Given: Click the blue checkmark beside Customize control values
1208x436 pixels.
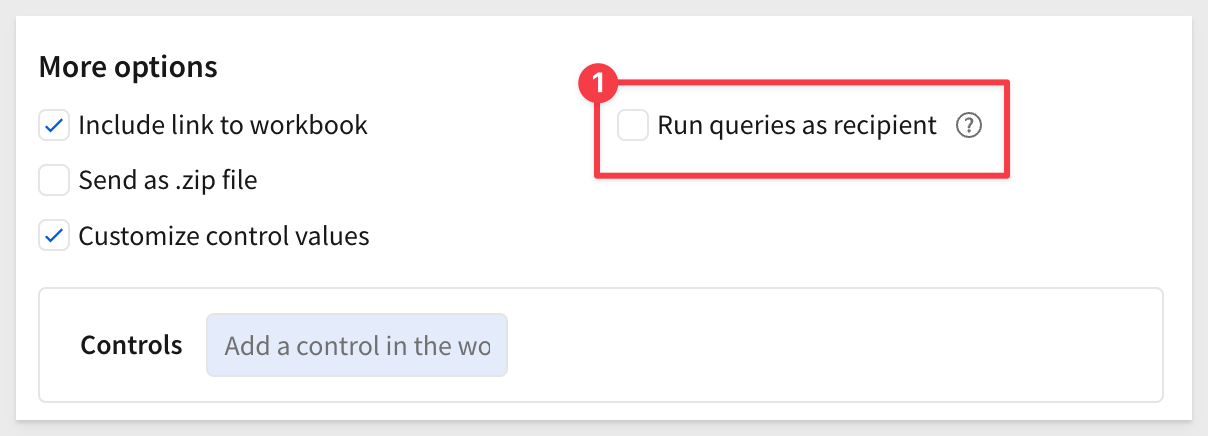Looking at the screenshot, I should [x=54, y=236].
